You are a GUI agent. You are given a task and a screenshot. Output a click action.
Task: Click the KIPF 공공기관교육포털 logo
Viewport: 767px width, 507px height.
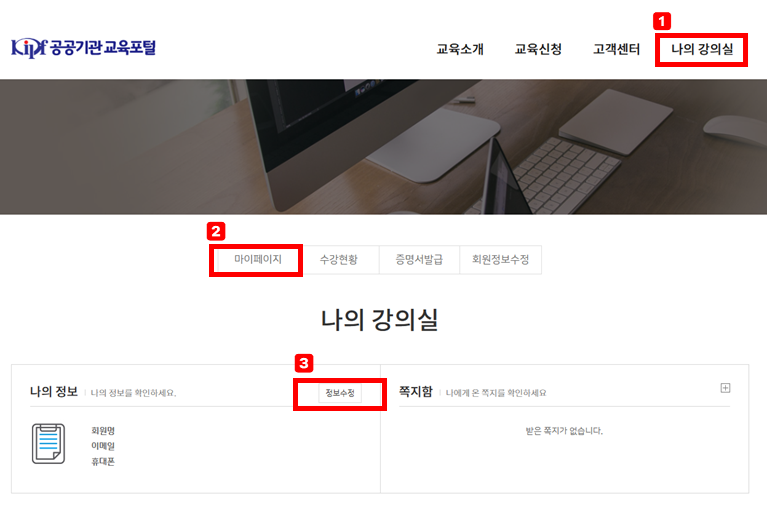point(83,48)
